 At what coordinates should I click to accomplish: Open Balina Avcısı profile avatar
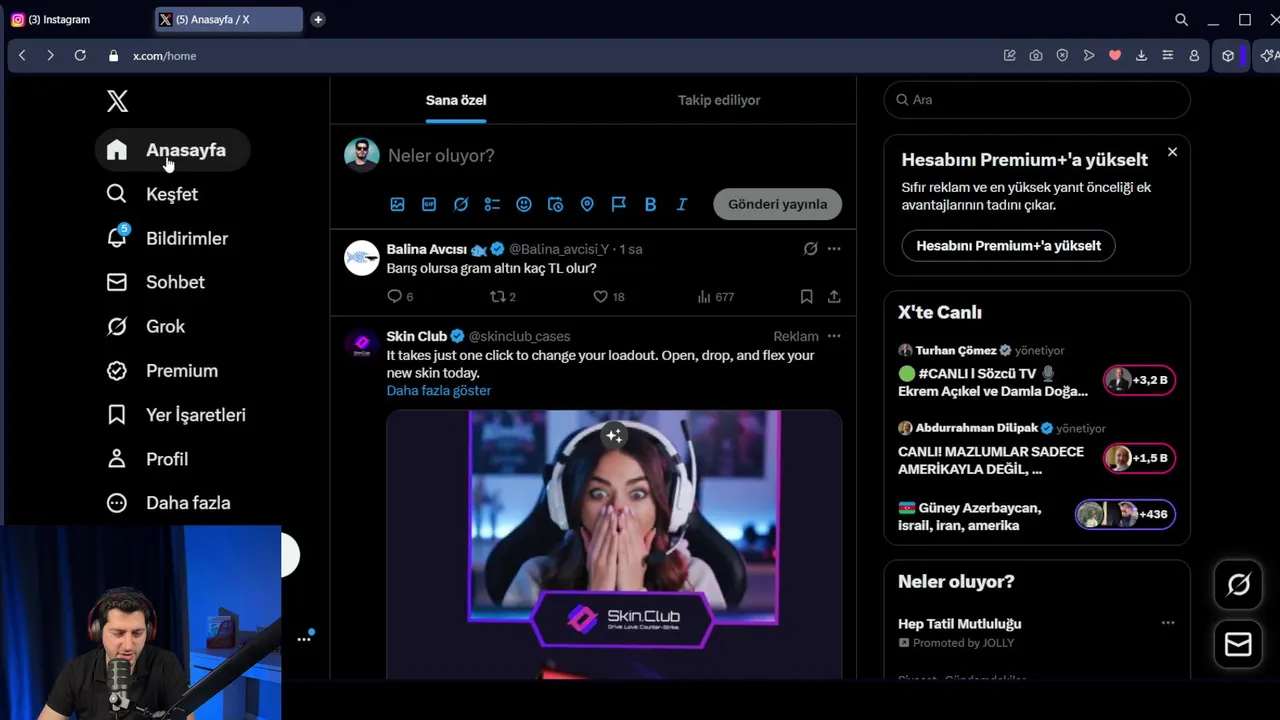[x=362, y=257]
